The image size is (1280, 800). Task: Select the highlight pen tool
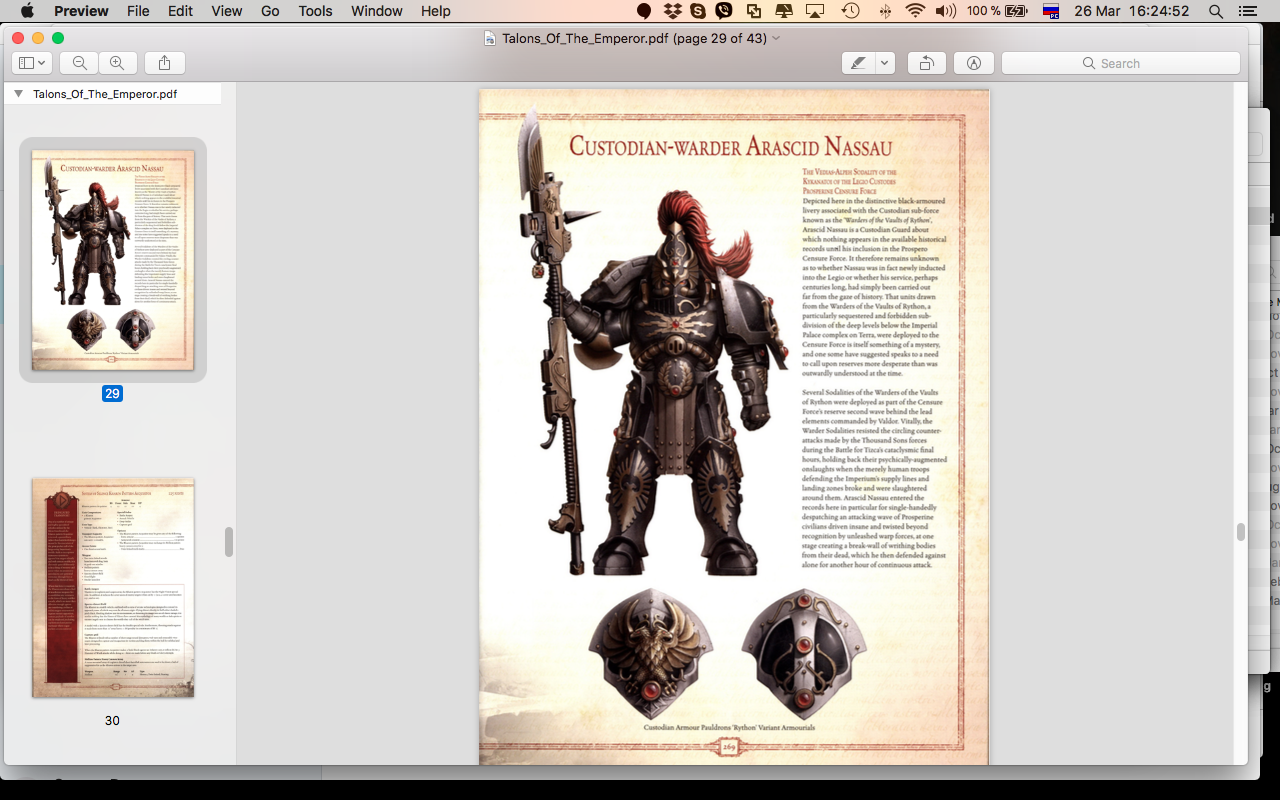858,63
